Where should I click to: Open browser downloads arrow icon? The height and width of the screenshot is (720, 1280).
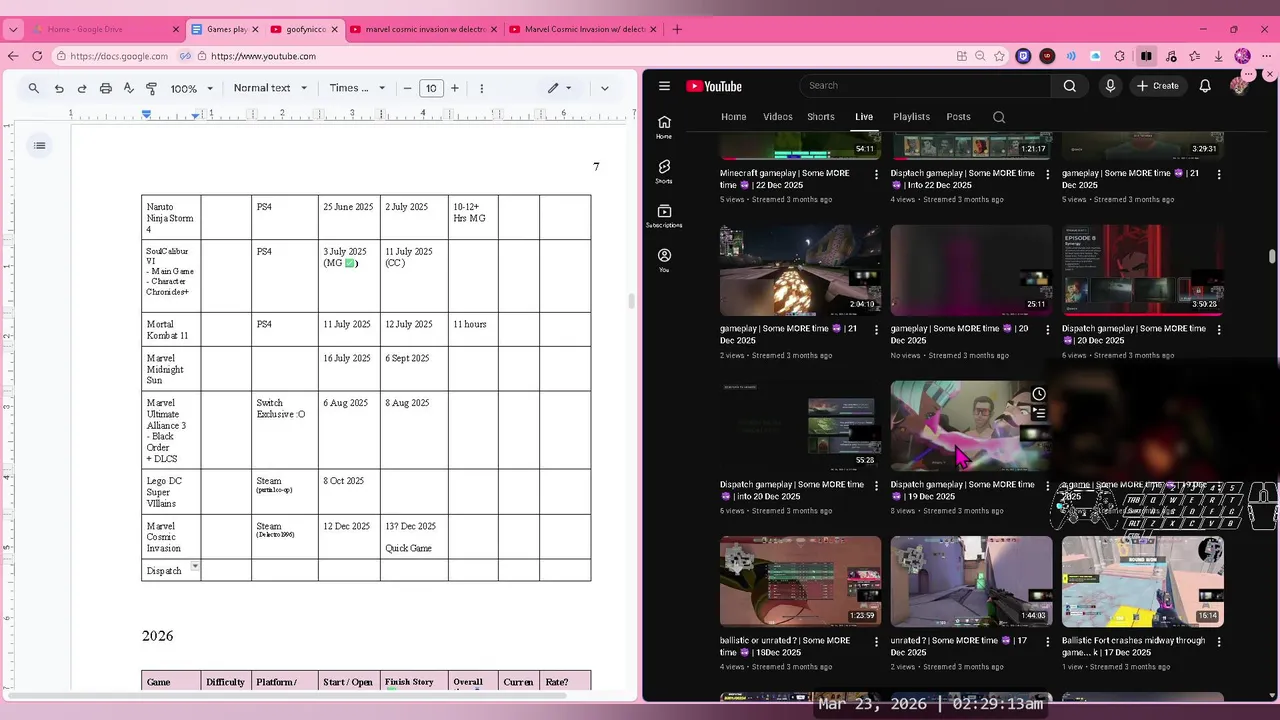coord(1219,56)
